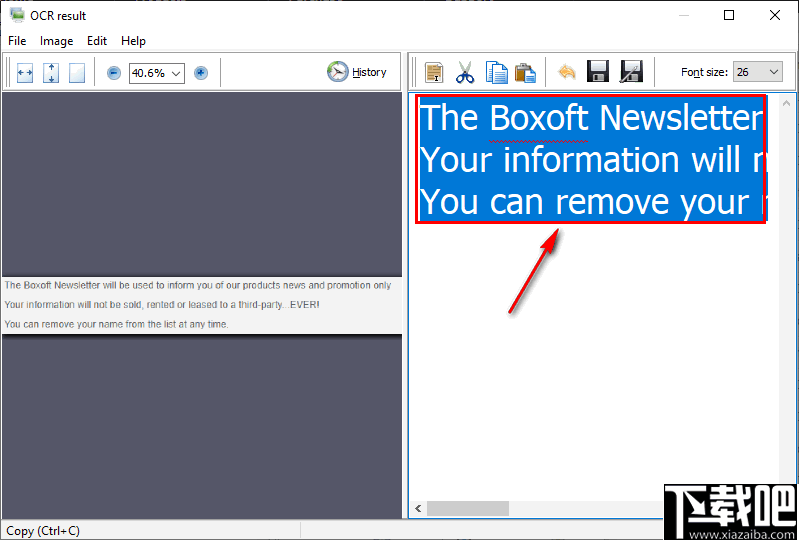The image size is (799, 540).
Task: Open the Edit menu
Action: click(x=97, y=41)
